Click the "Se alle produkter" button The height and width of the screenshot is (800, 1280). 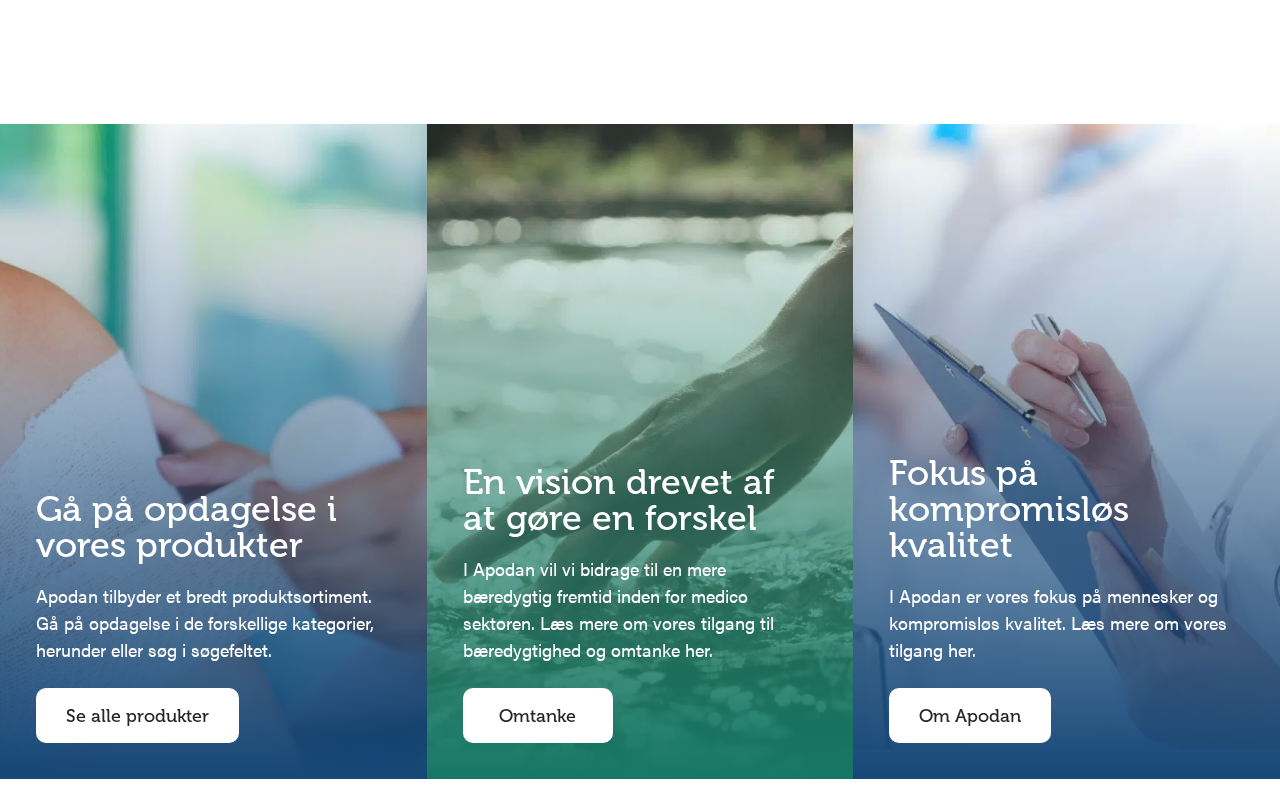tap(137, 716)
